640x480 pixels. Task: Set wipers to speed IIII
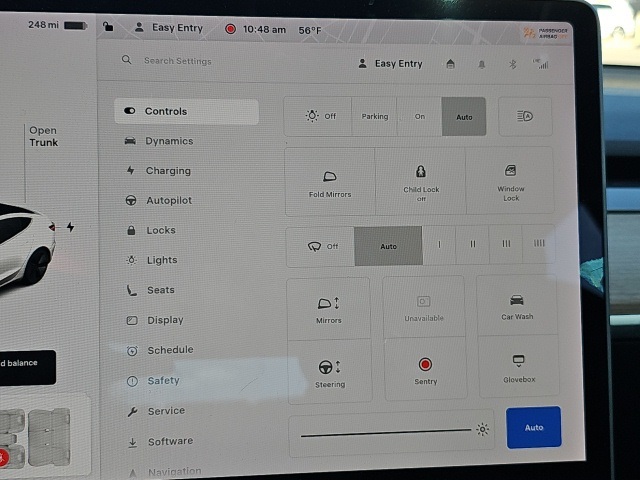coord(539,243)
